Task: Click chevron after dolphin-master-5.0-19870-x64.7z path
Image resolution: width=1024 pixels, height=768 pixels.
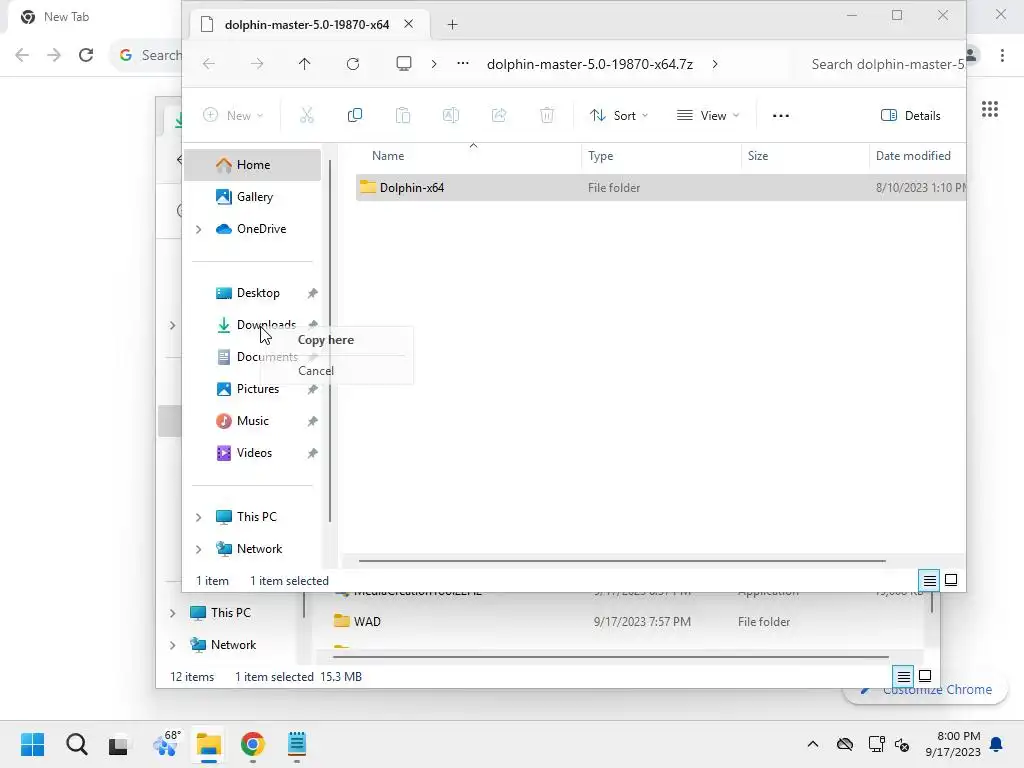Action: tap(715, 64)
